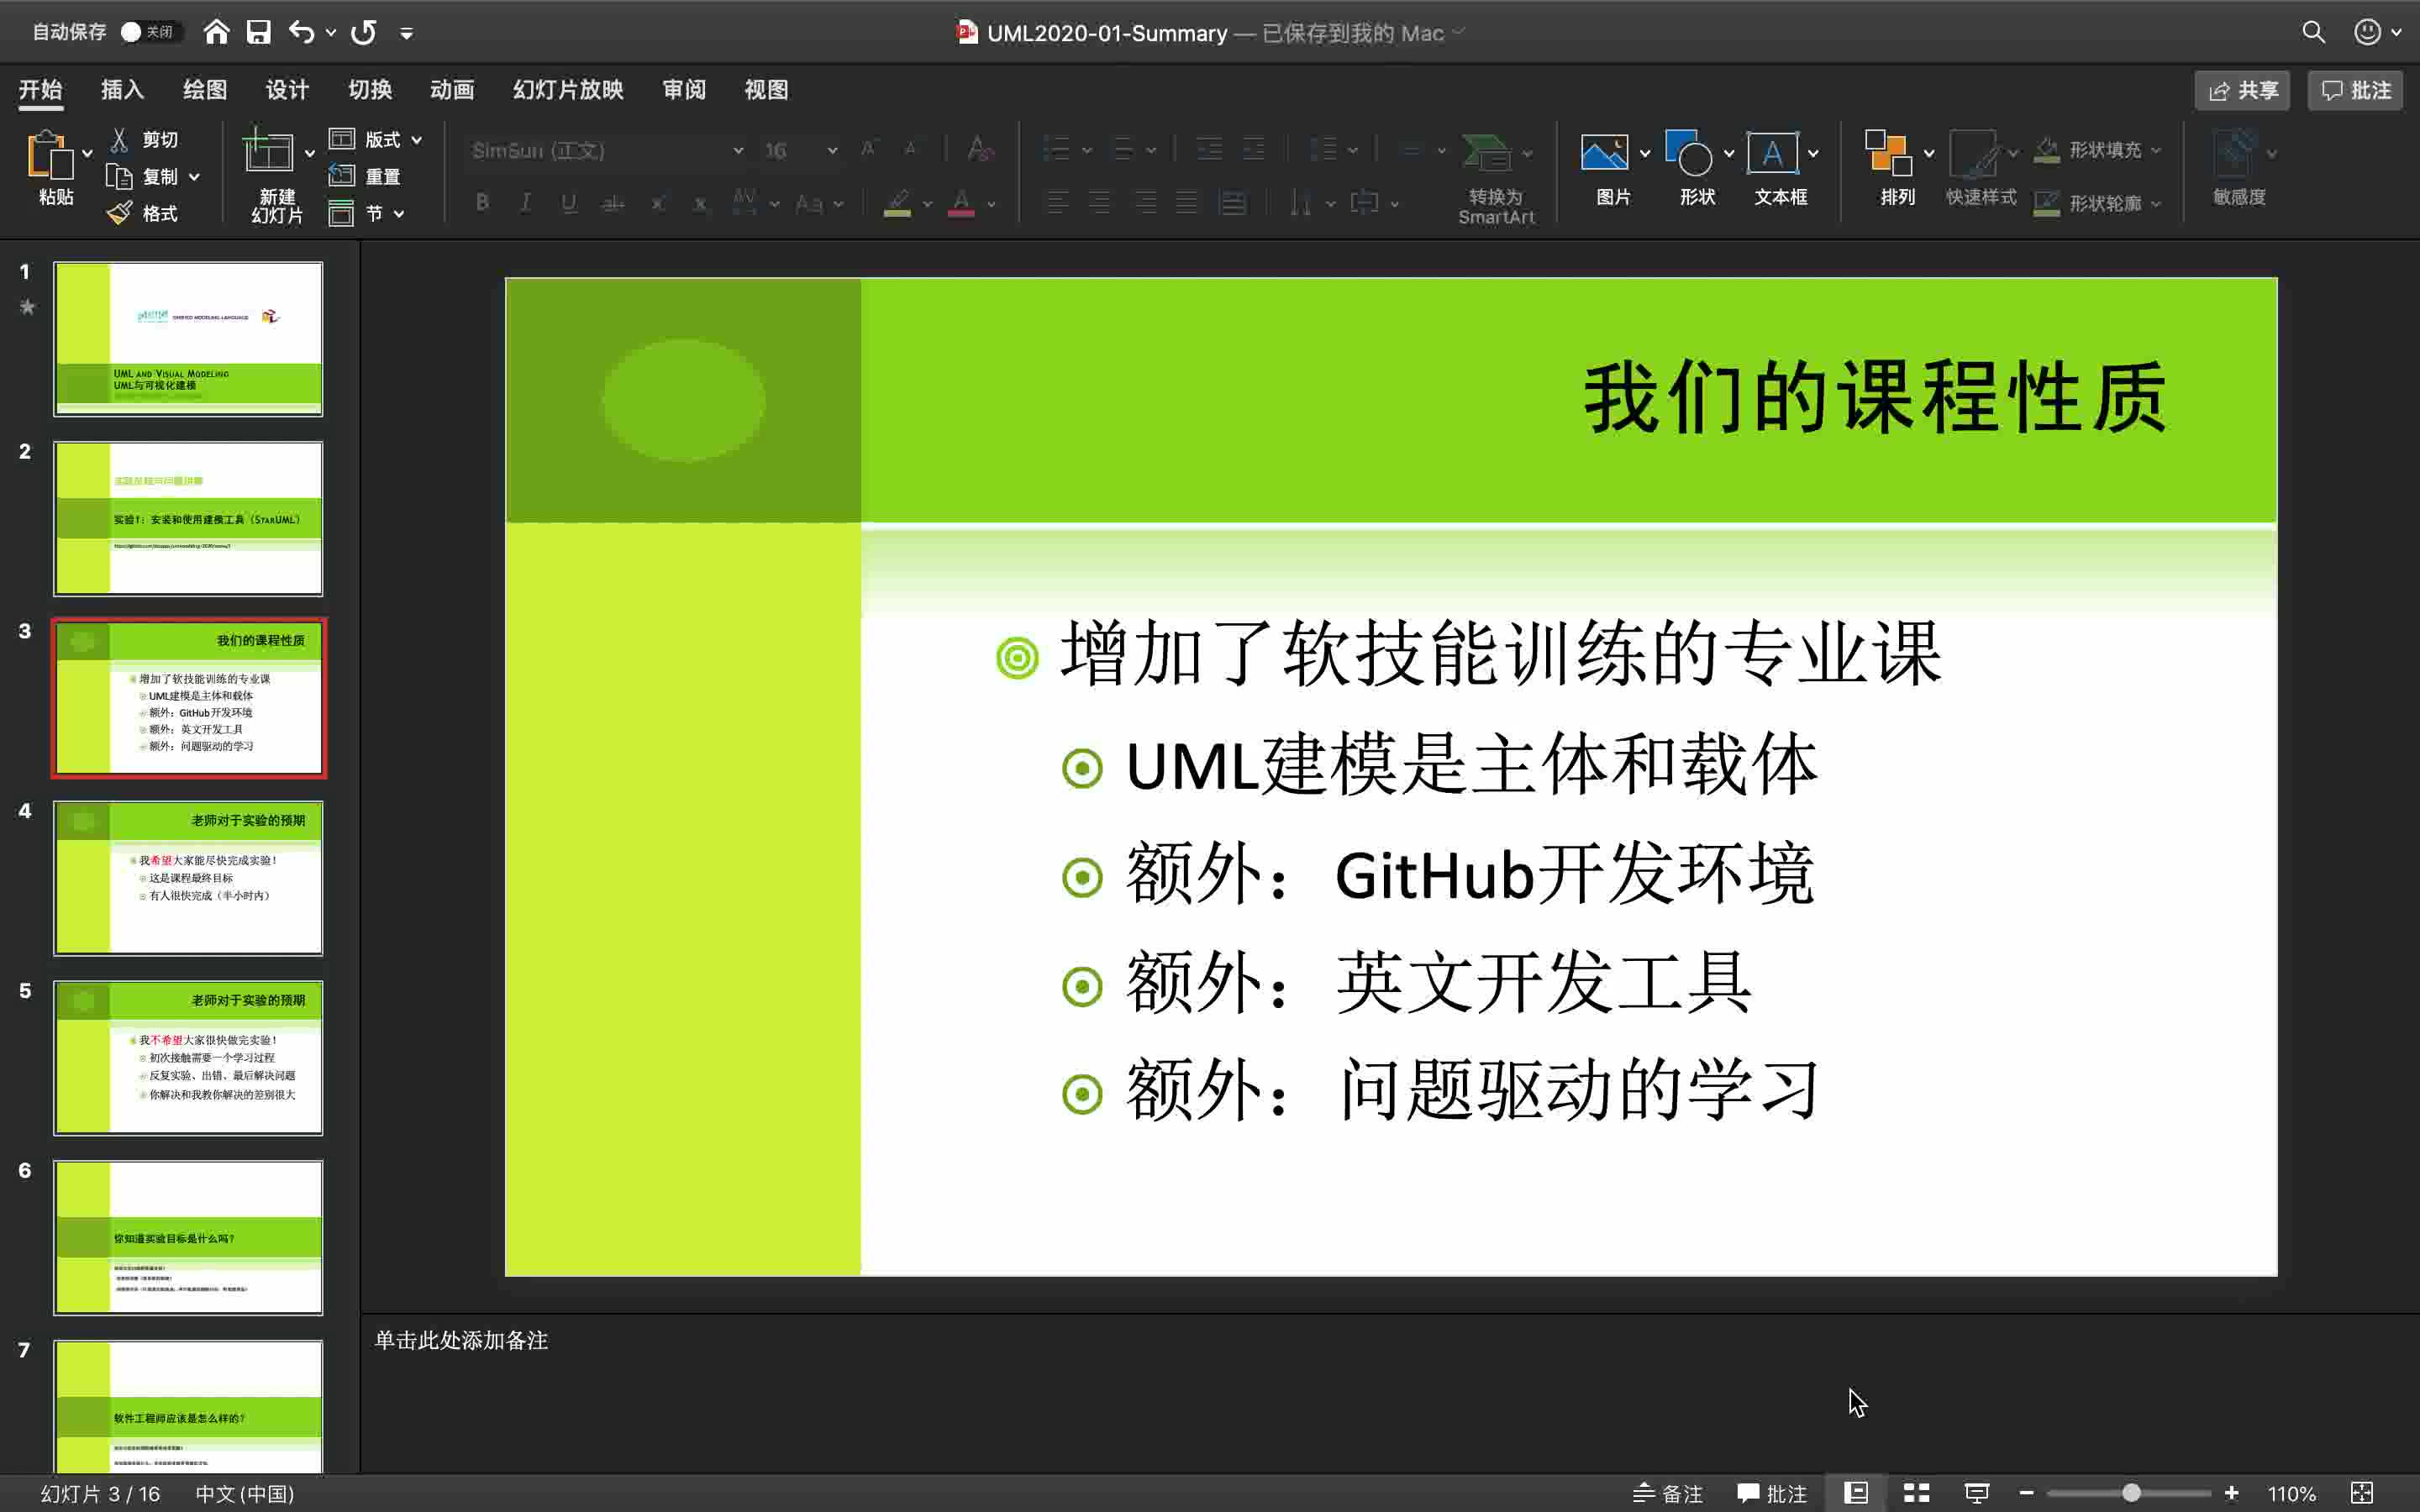The image size is (2420, 1512).
Task: Click zoom out minus icon
Action: [2026, 1493]
